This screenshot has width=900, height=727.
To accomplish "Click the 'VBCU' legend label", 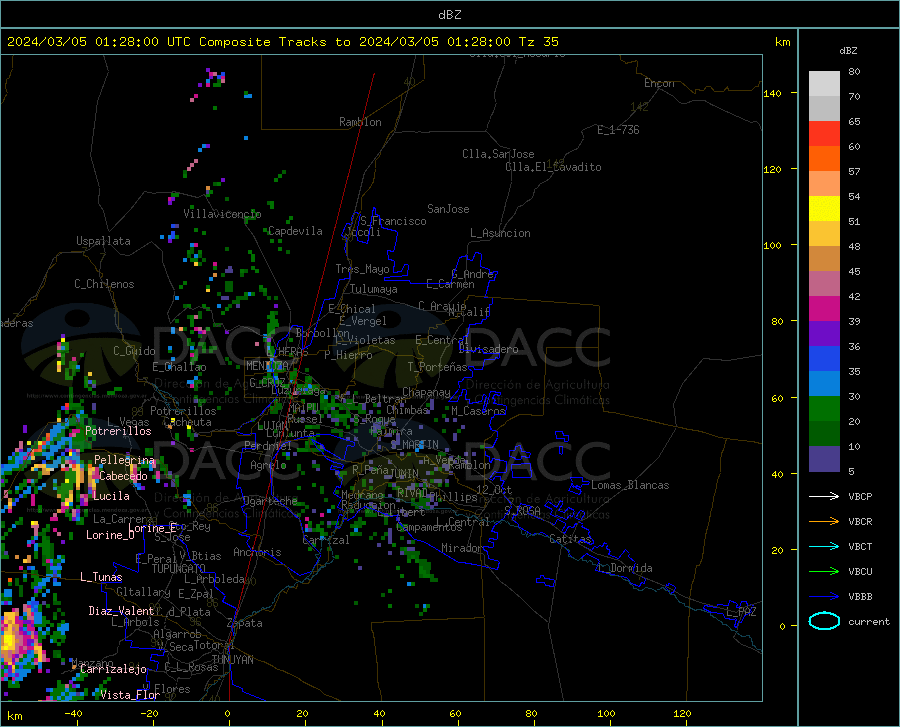I will pyautogui.click(x=860, y=572).
